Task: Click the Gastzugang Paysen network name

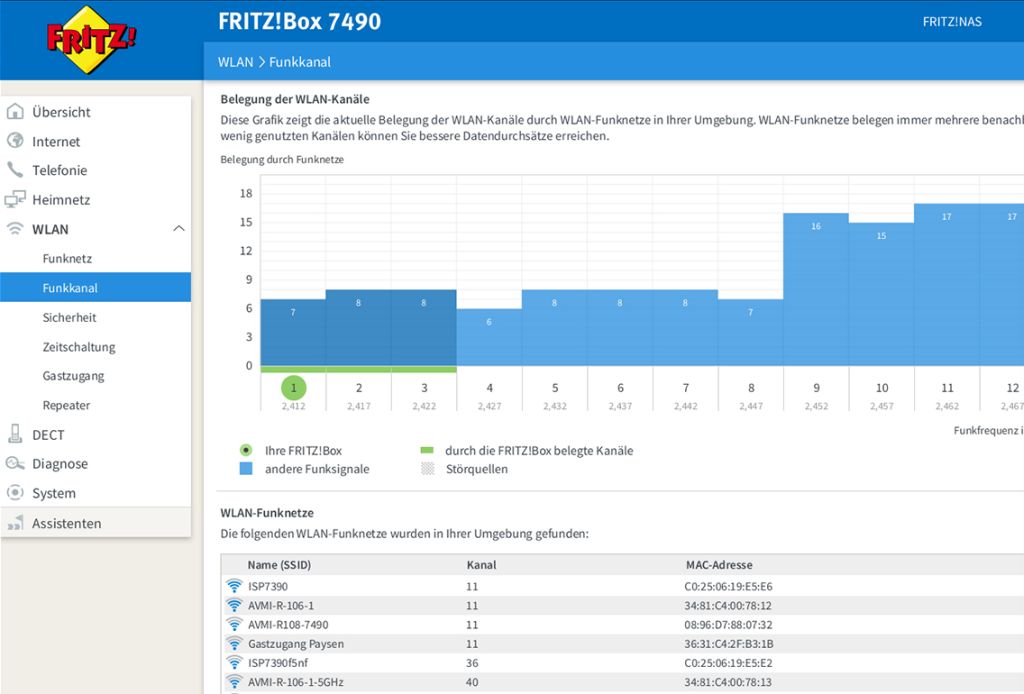Action: point(296,644)
